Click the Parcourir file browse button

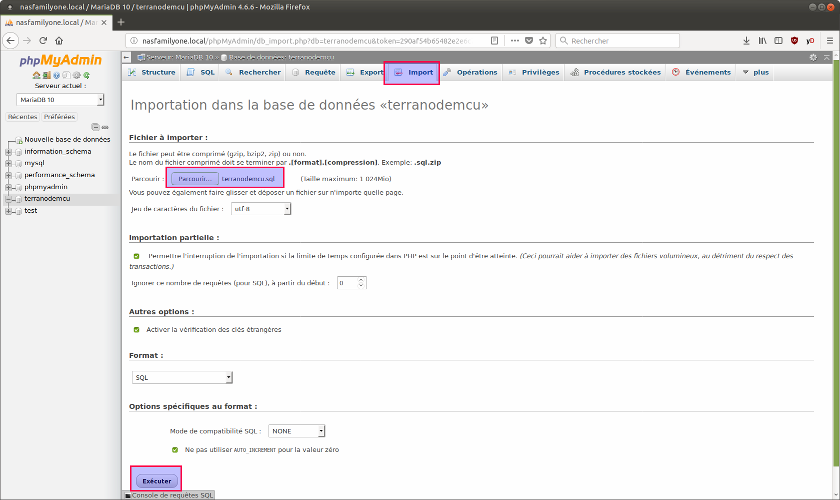[x=197, y=178]
